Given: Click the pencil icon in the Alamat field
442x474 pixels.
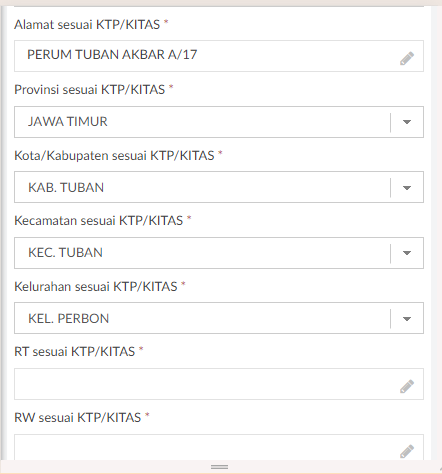Looking at the screenshot, I should click(x=407, y=59).
